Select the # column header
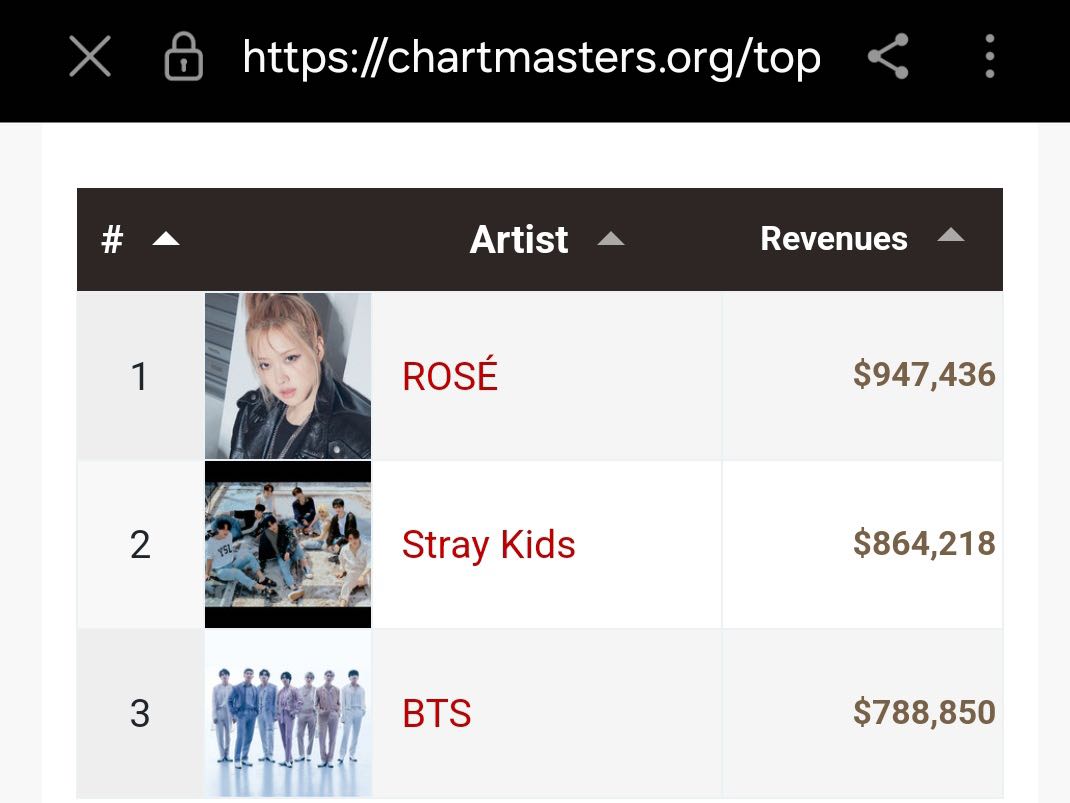1070x803 pixels. point(112,239)
